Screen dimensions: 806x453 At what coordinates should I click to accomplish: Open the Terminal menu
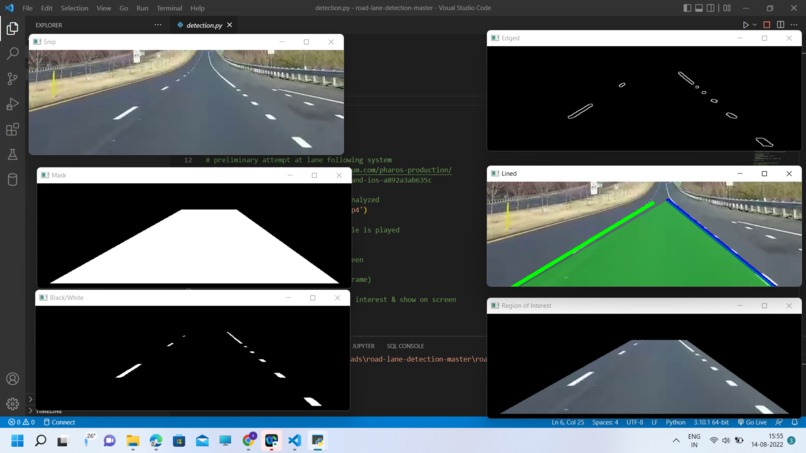click(x=169, y=8)
